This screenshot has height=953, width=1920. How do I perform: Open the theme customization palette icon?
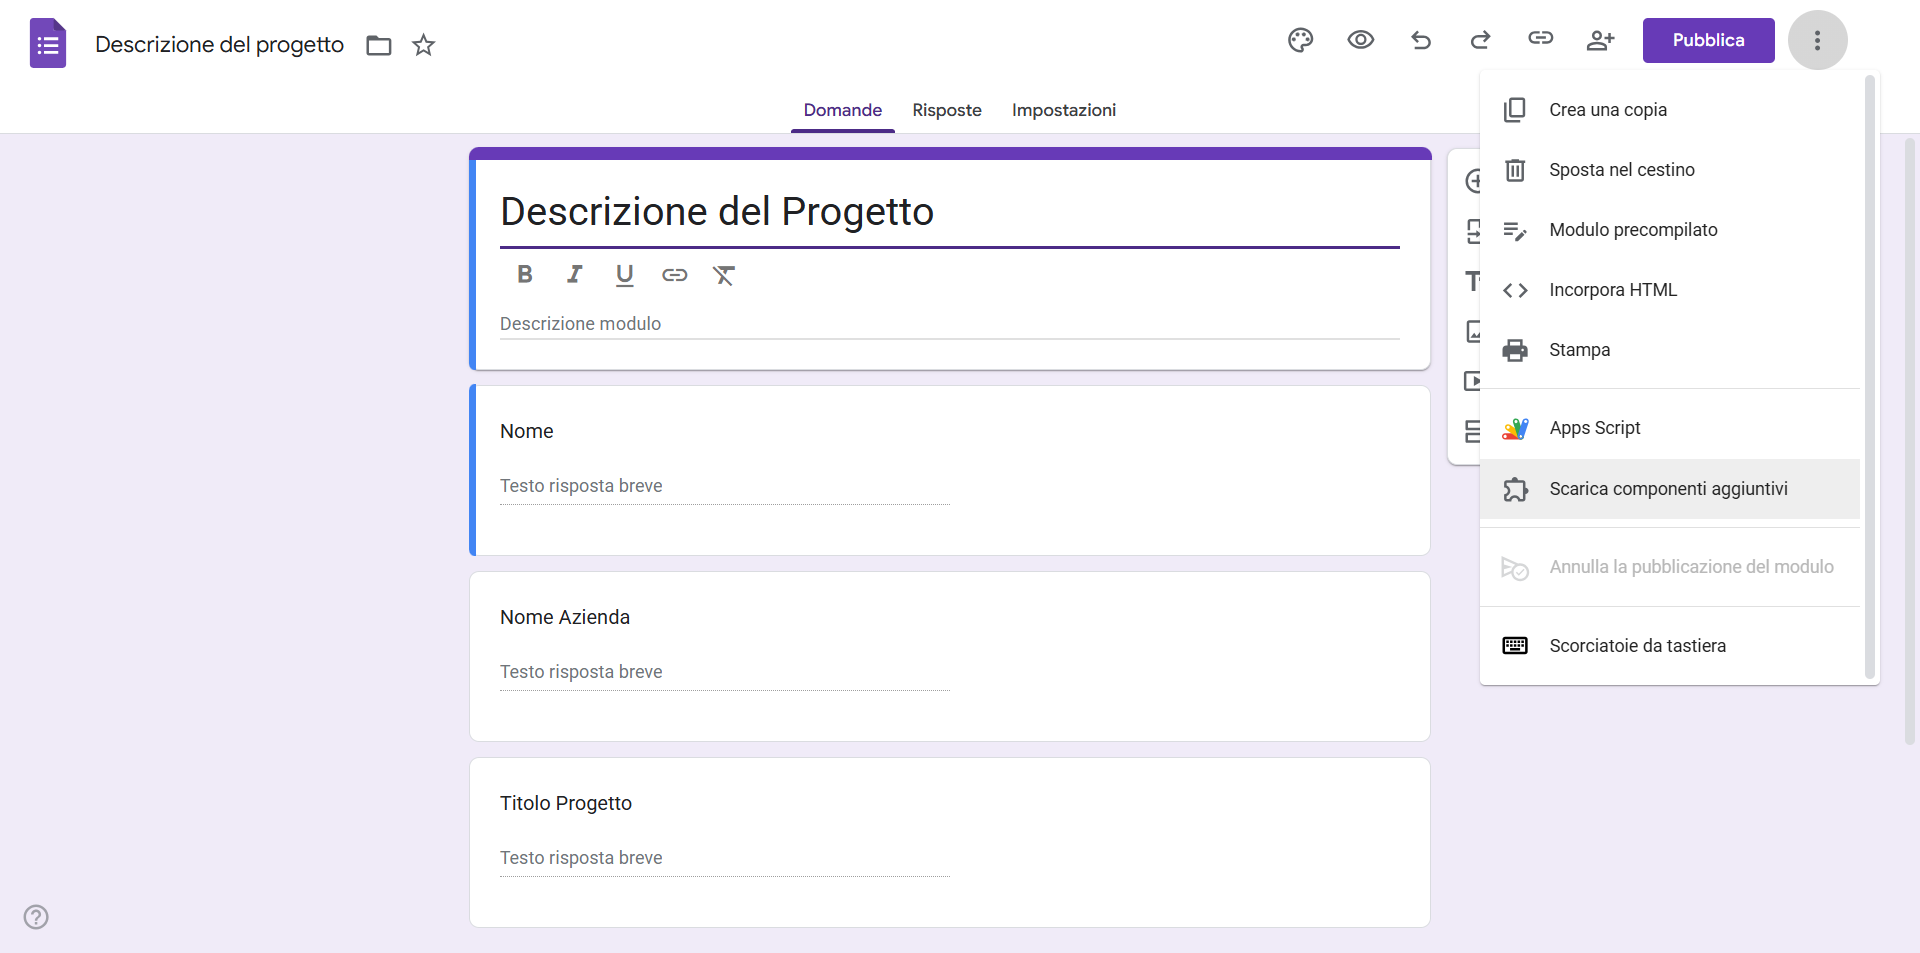pyautogui.click(x=1300, y=40)
